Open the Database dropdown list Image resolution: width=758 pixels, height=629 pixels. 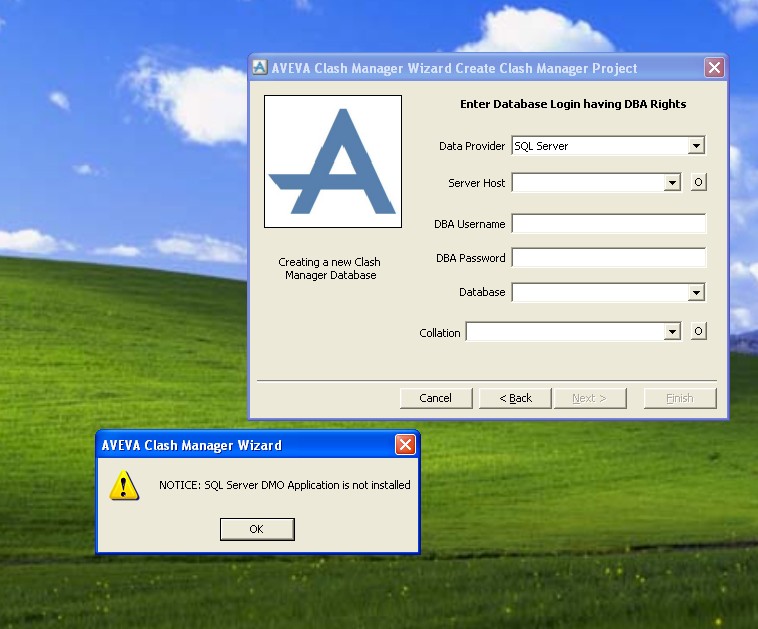click(696, 293)
